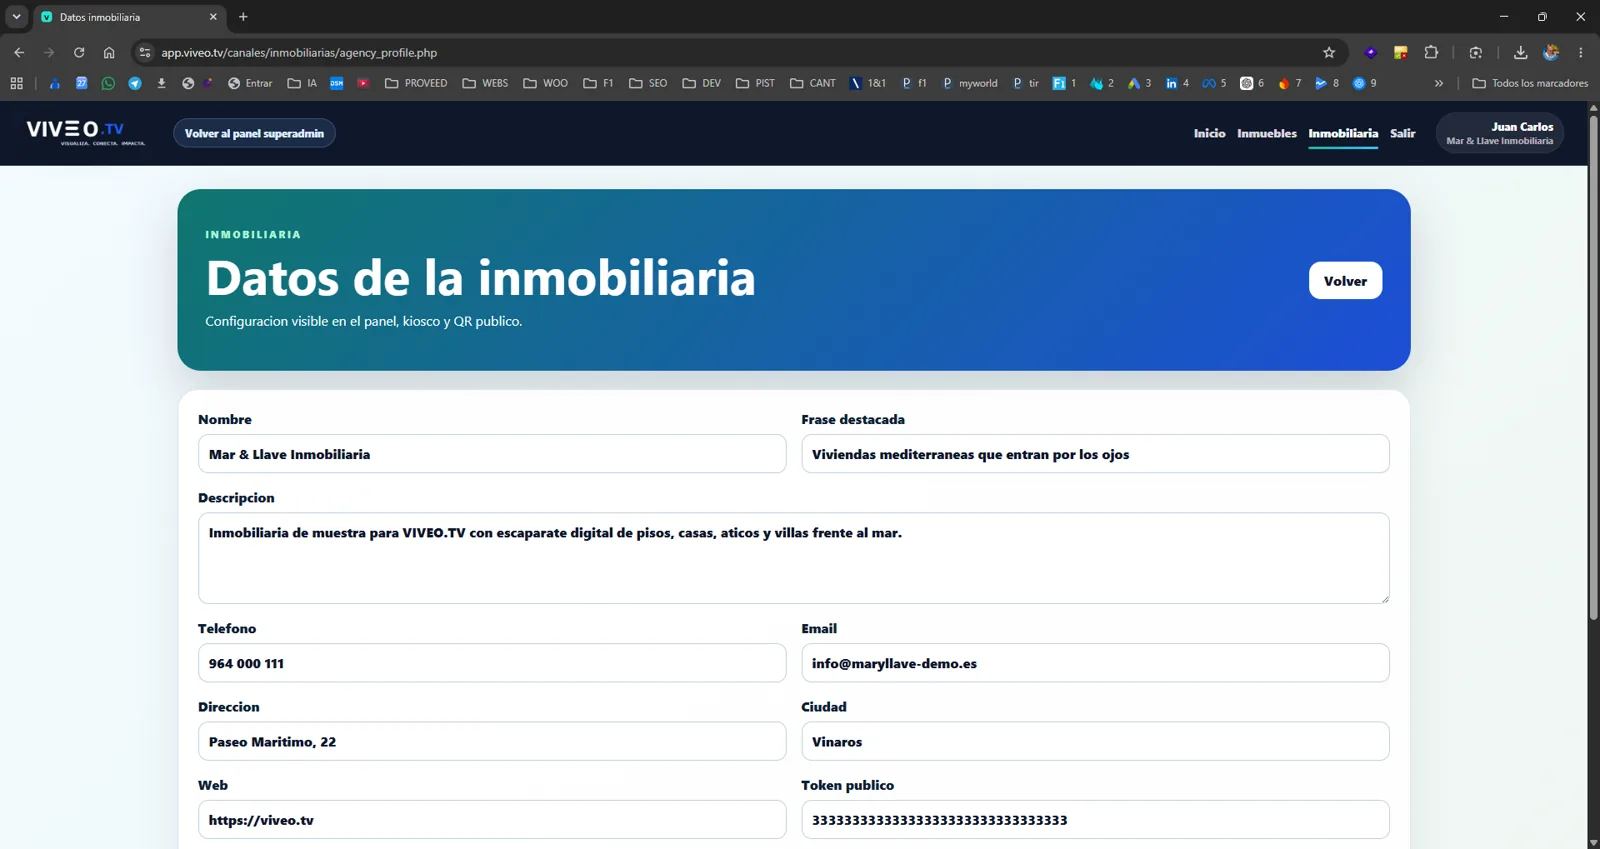Open the 'myworld' PayPal bookmark
This screenshot has width=1600, height=849.
tap(970, 83)
